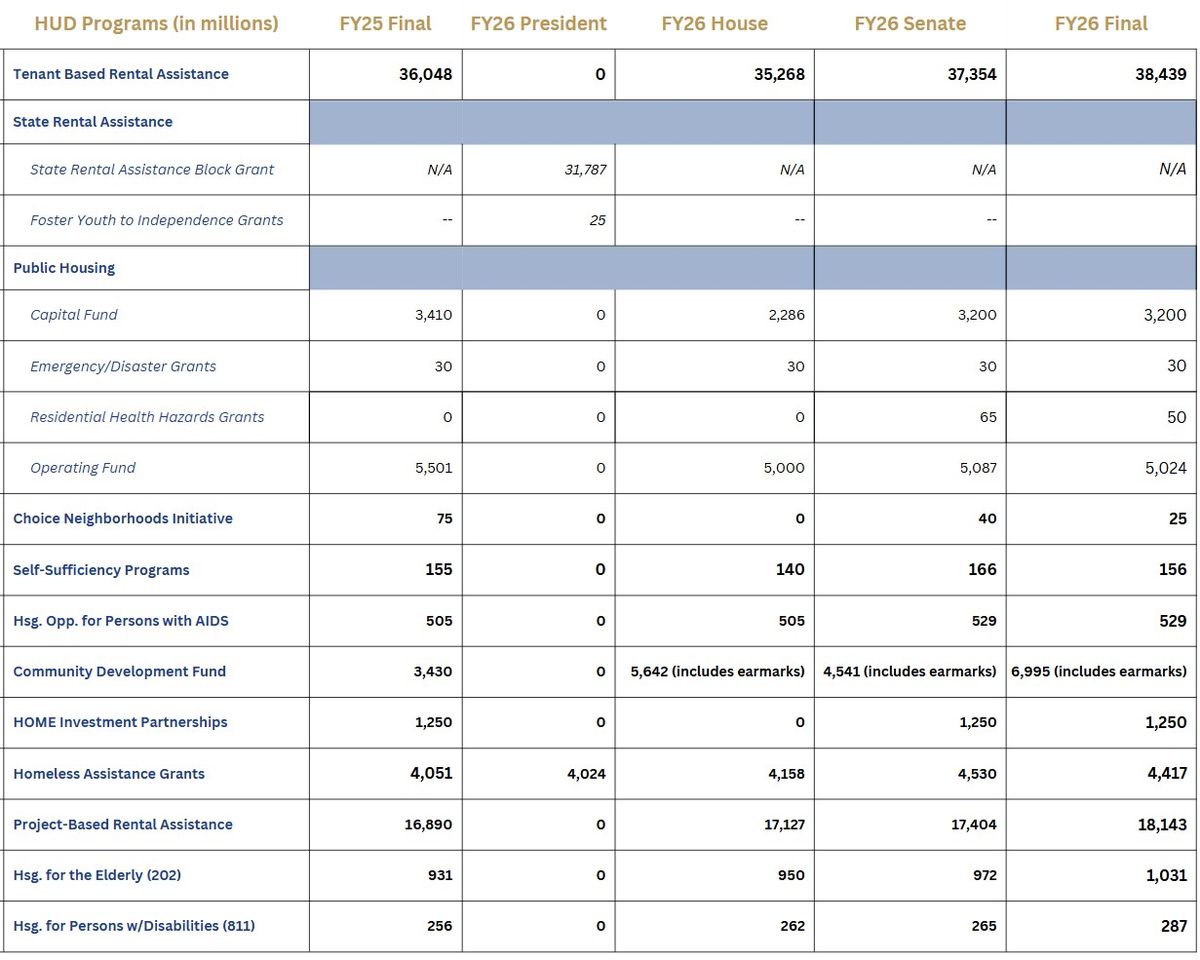
Task: Select the HOME Investment Partnerships label
Action: (120, 722)
